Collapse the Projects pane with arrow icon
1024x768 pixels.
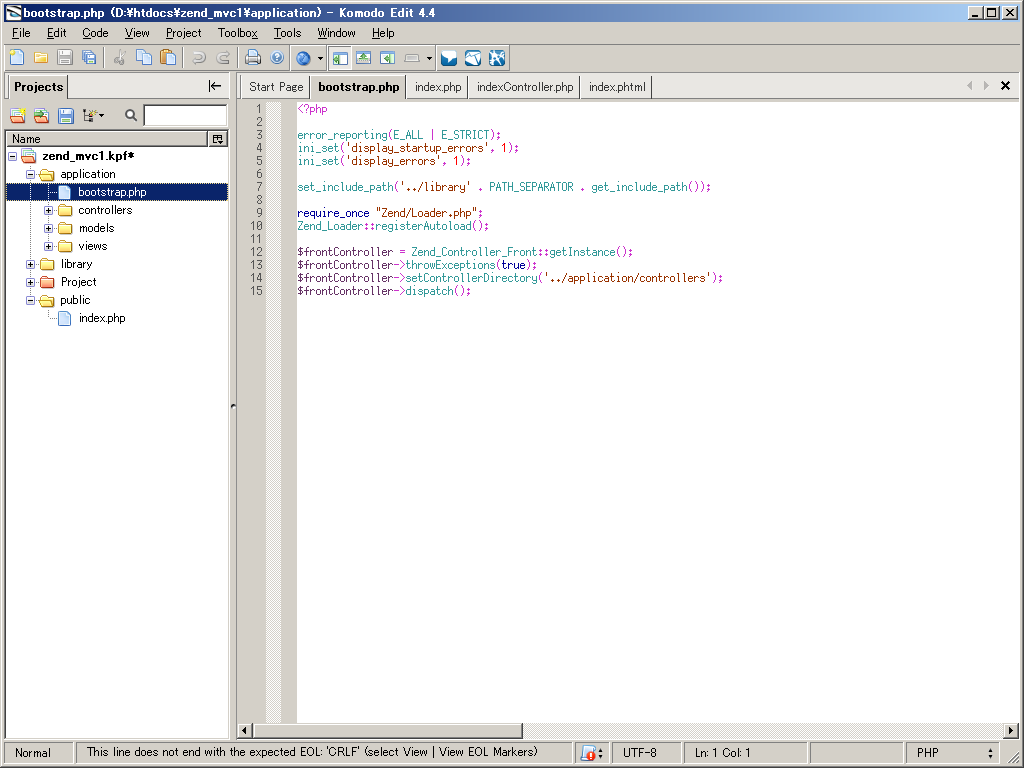215,86
